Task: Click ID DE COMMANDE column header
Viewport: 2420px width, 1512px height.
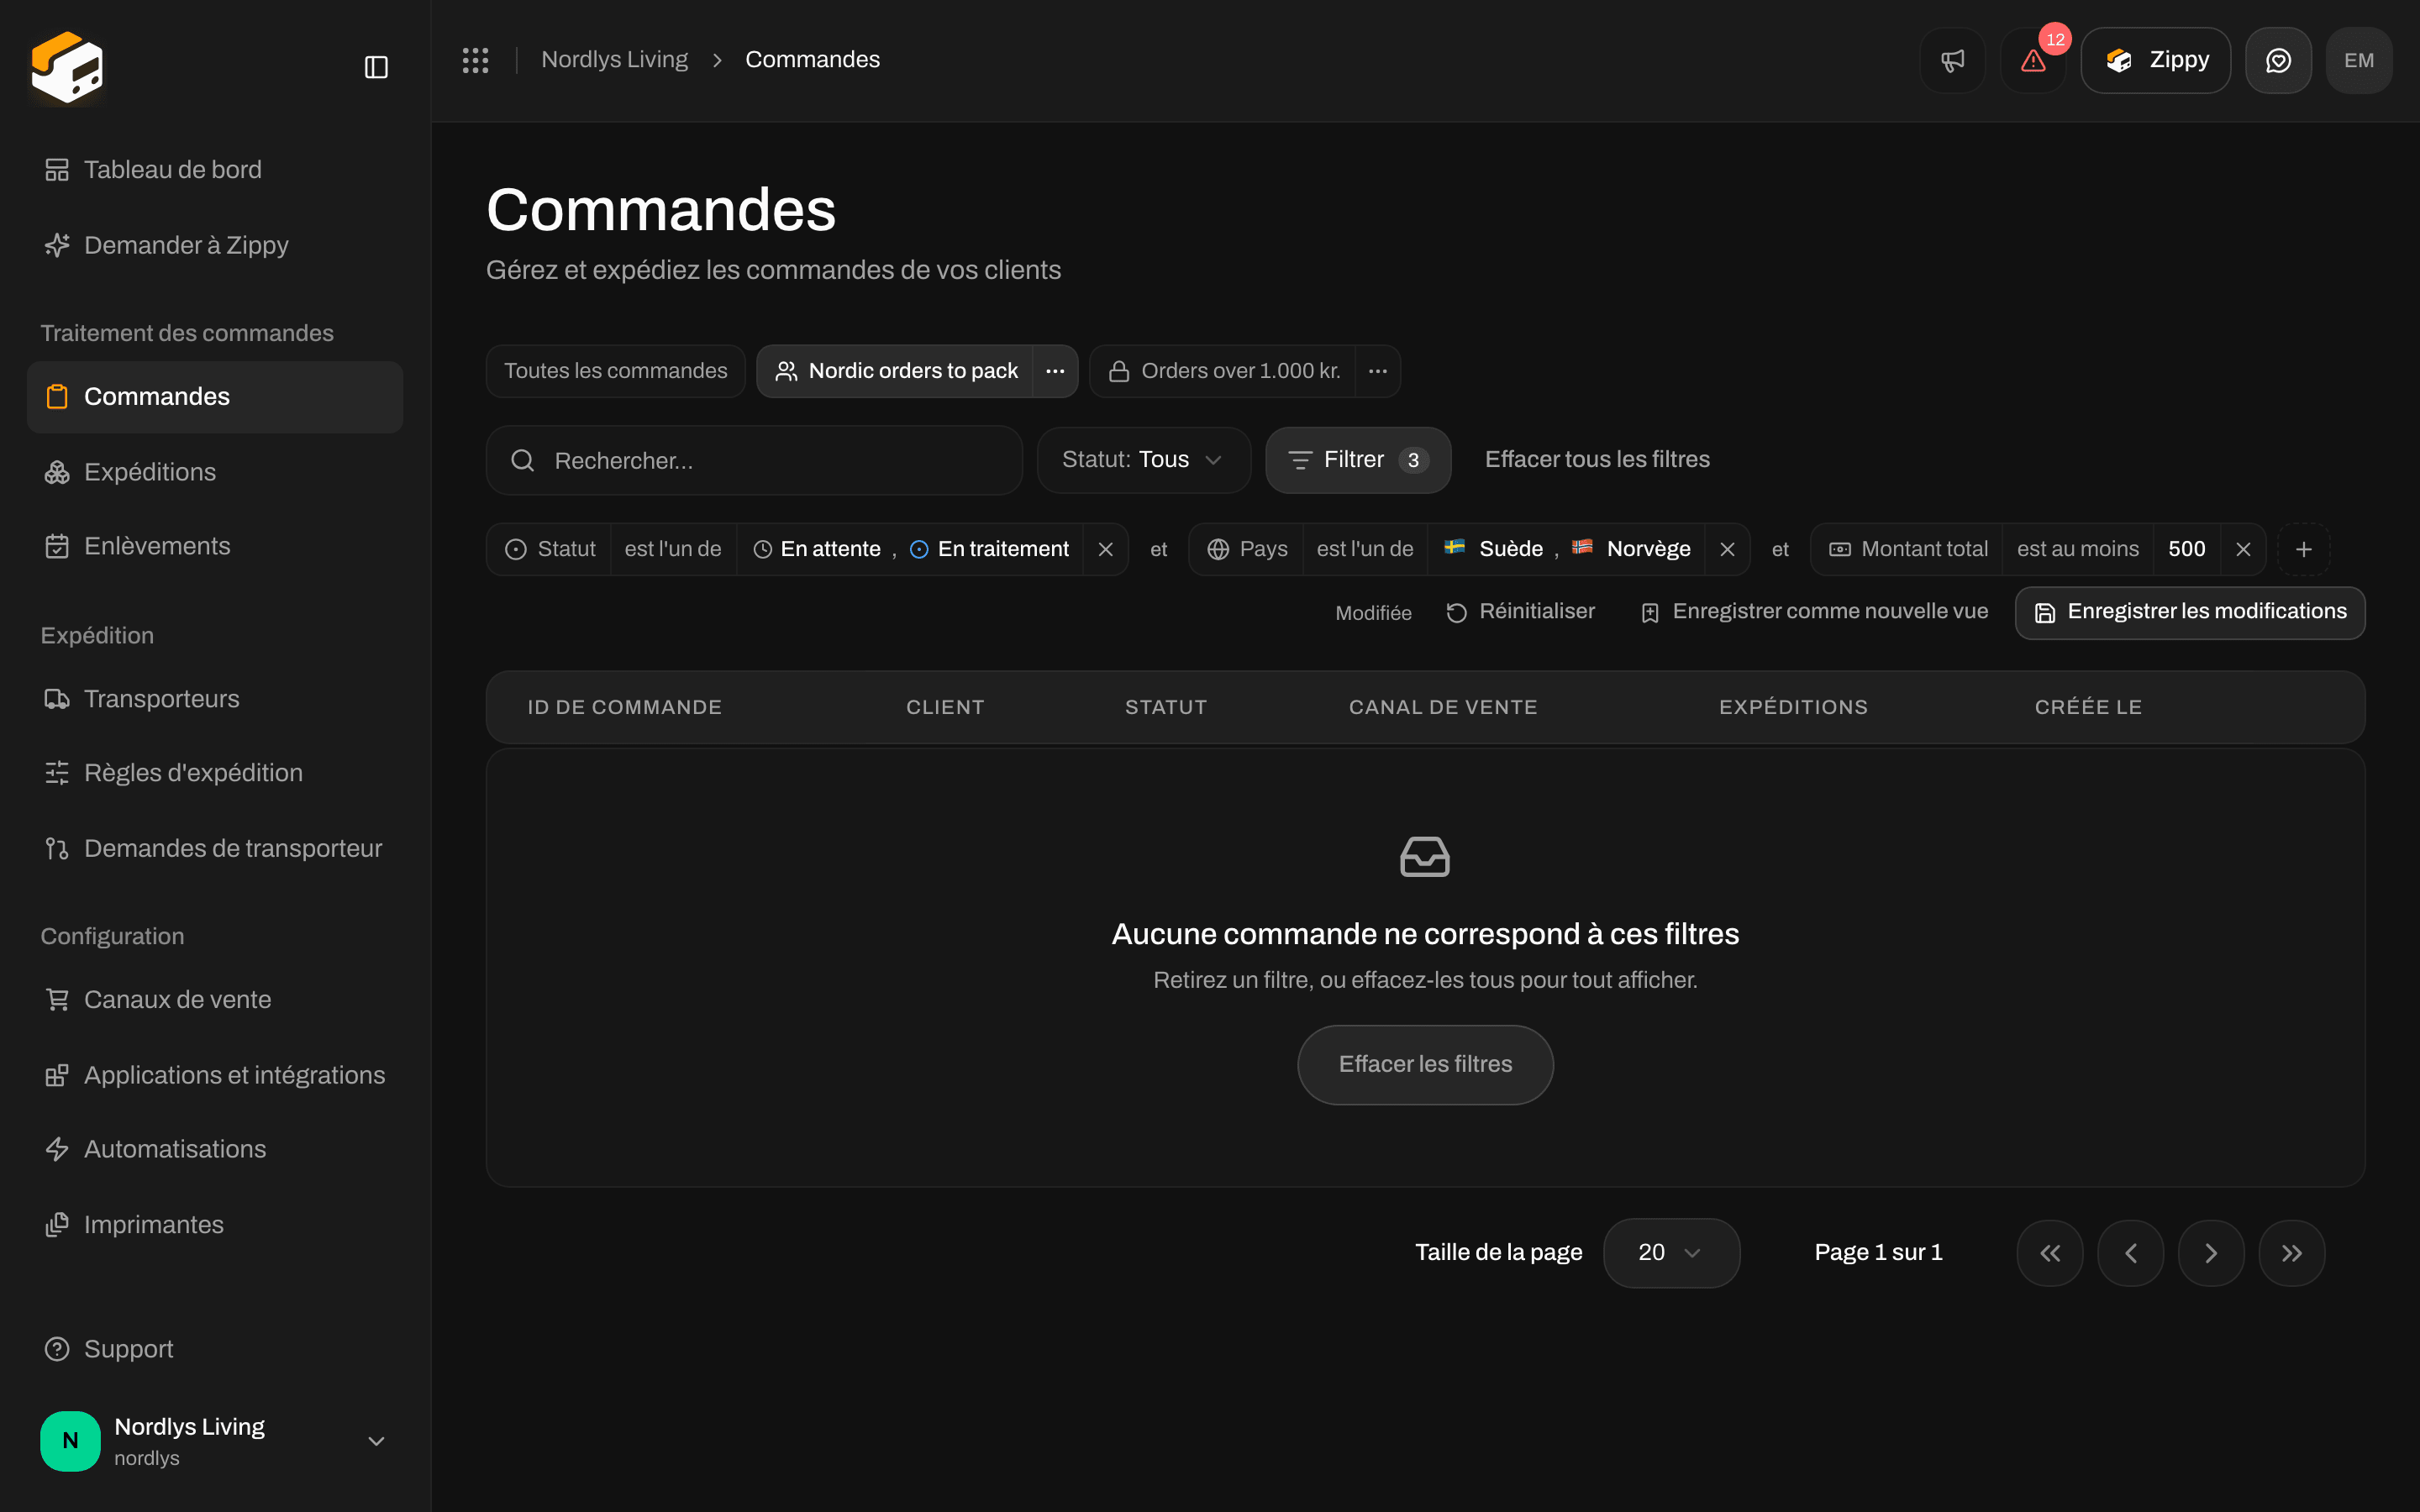Action: 624,707
